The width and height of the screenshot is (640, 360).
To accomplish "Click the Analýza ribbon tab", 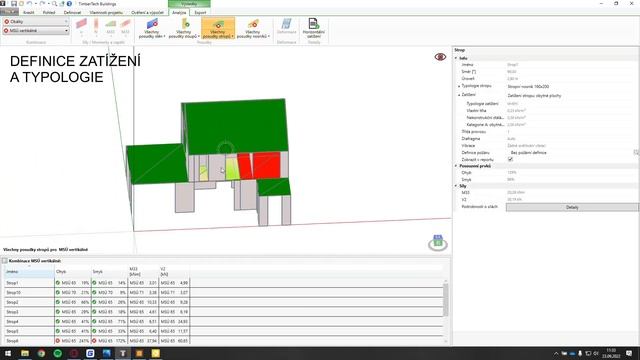I will click(179, 13).
